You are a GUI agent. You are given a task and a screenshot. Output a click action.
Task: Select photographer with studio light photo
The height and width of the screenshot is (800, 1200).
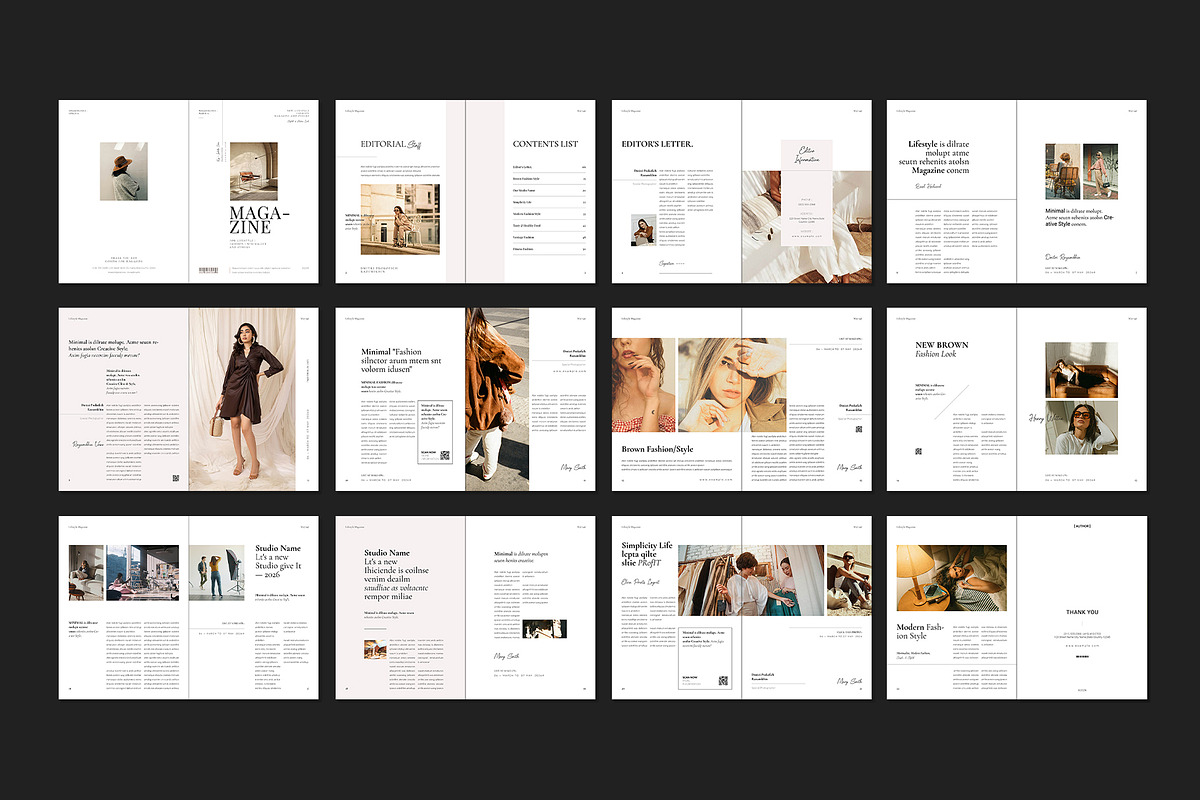[x=217, y=573]
